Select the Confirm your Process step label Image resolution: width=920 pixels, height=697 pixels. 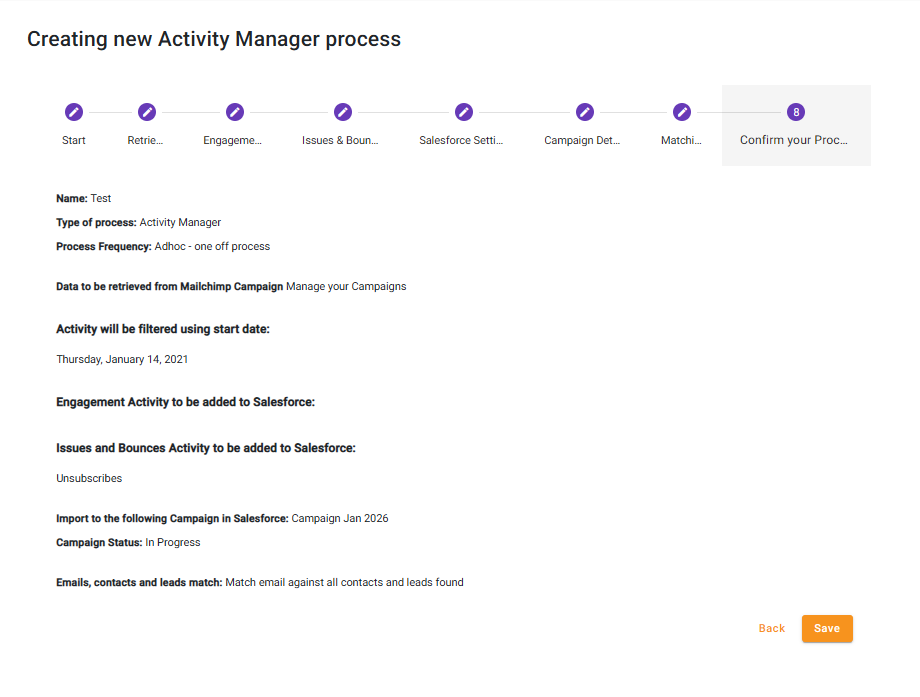click(794, 141)
